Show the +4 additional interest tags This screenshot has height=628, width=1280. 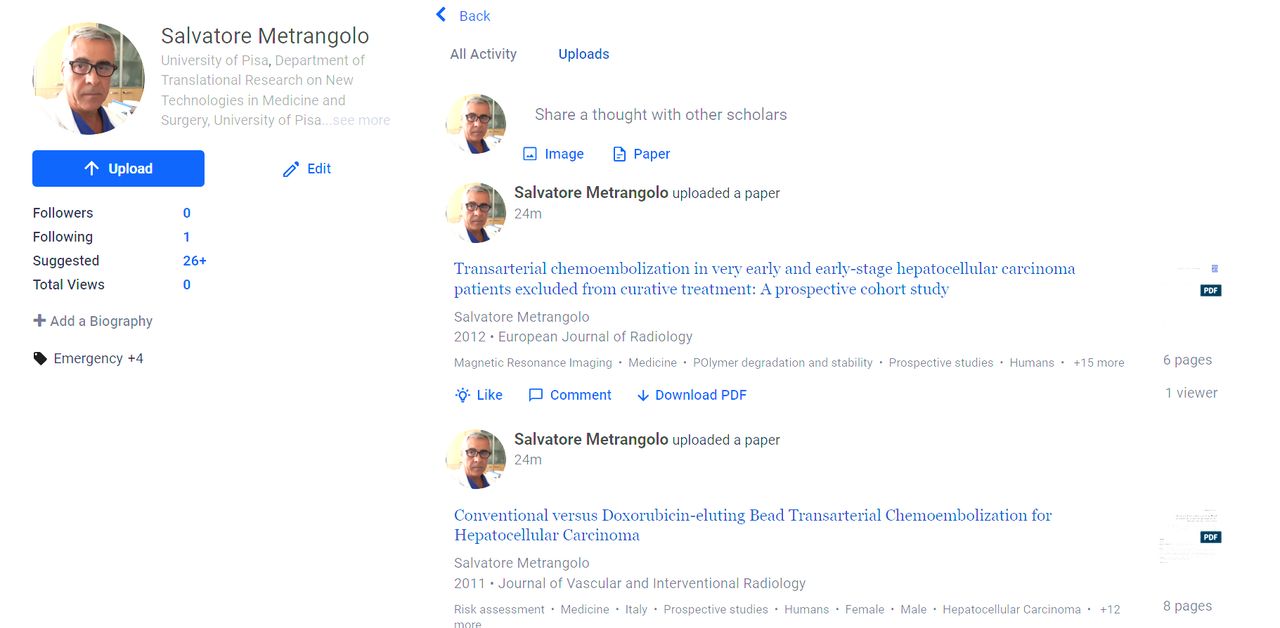135,359
